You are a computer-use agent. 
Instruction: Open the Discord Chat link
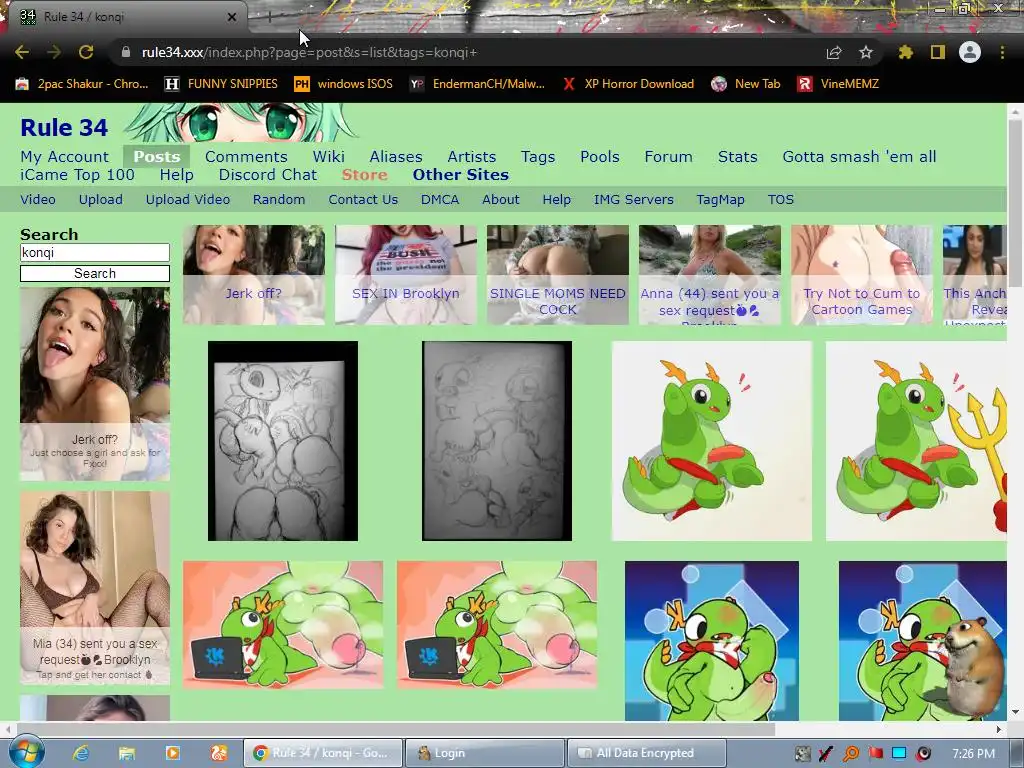(268, 175)
